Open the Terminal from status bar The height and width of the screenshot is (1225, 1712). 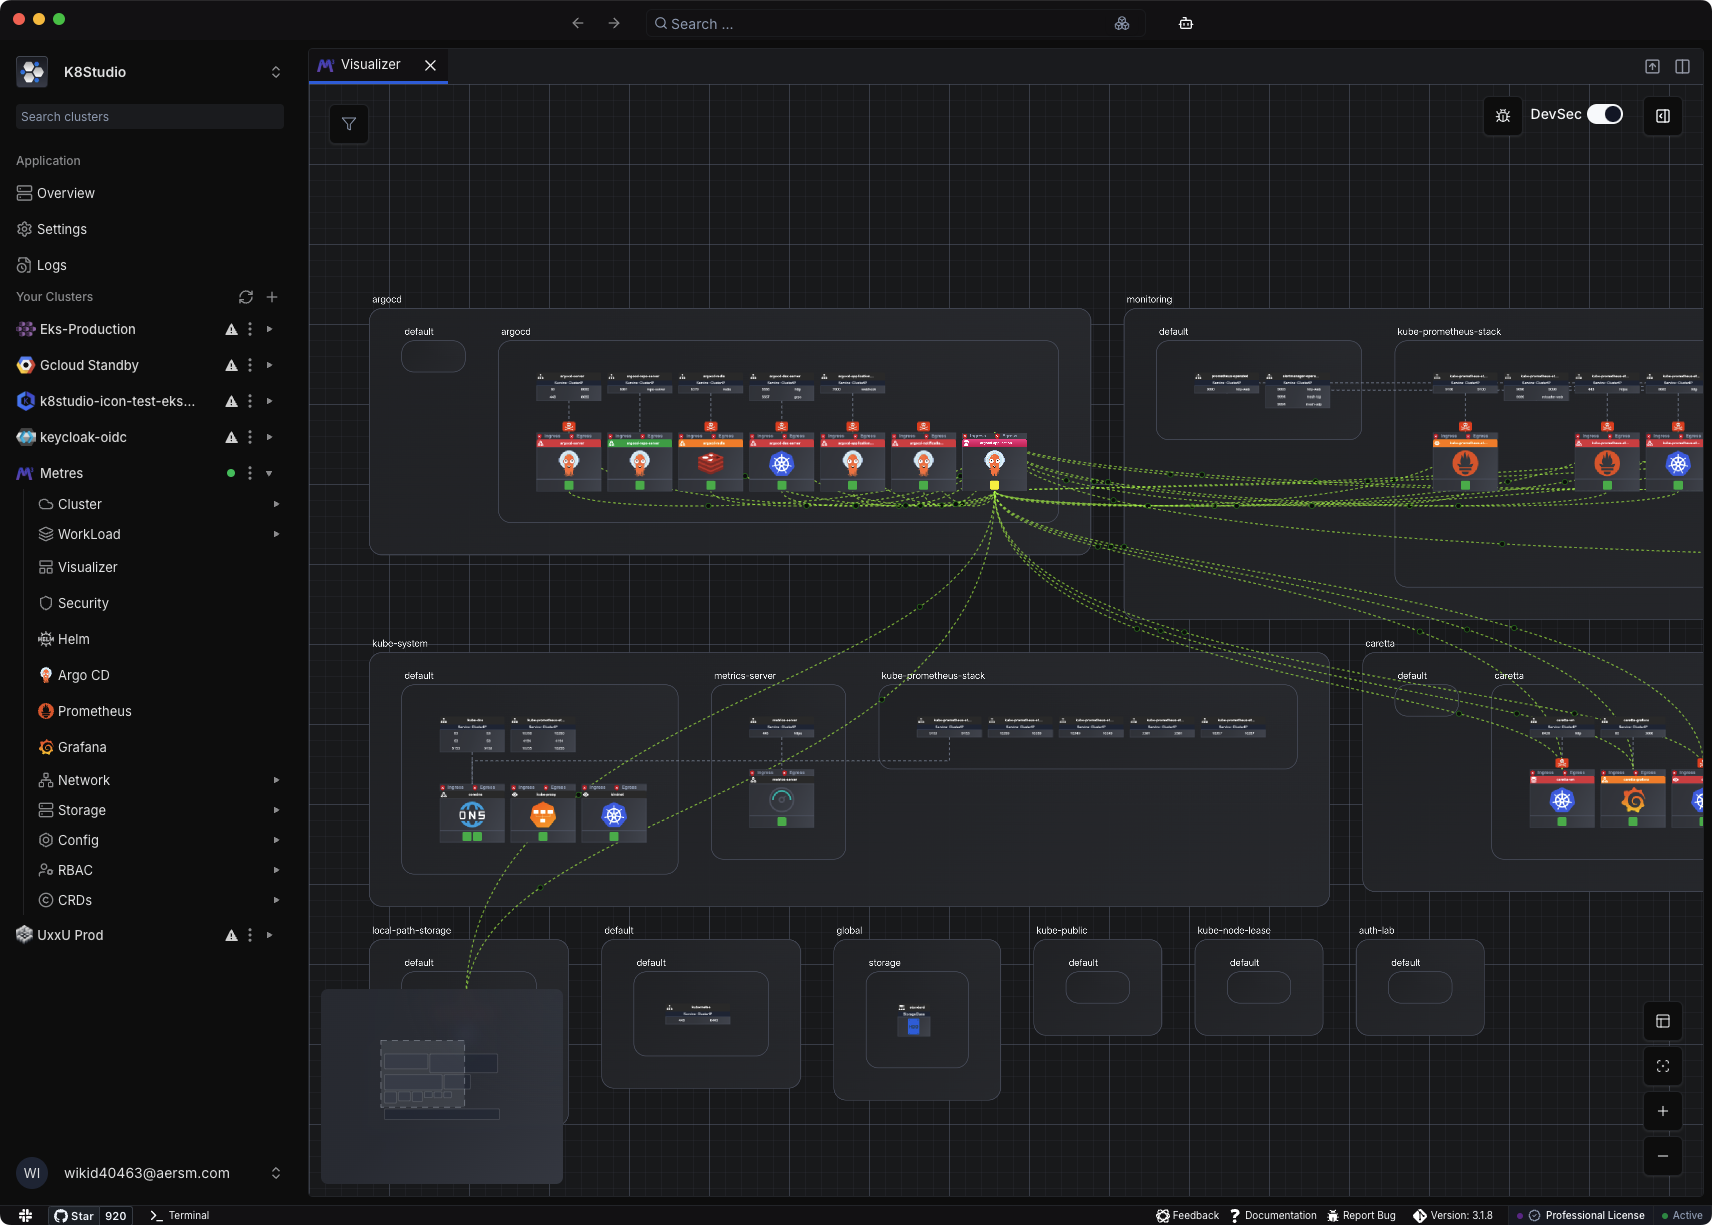[180, 1215]
